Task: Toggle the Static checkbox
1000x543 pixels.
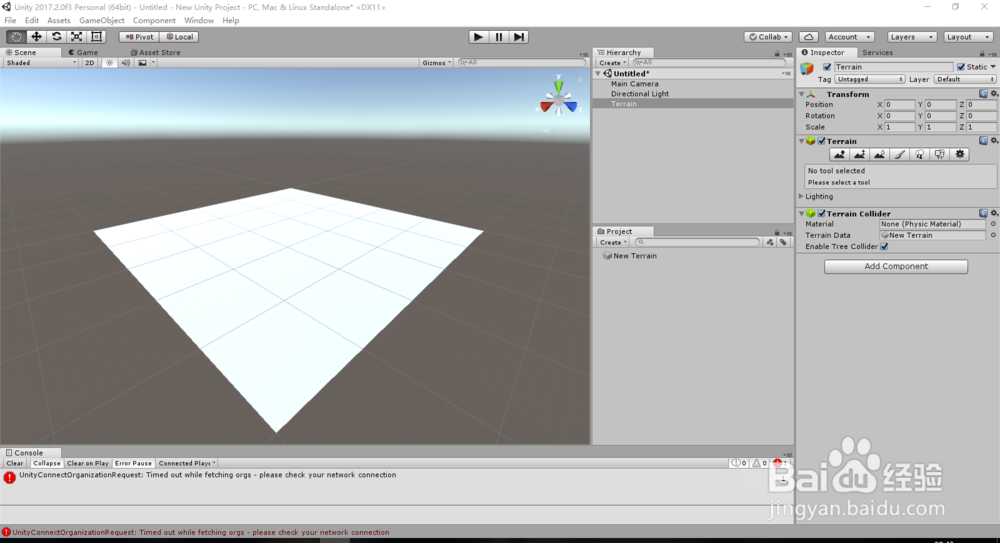Action: (960, 67)
